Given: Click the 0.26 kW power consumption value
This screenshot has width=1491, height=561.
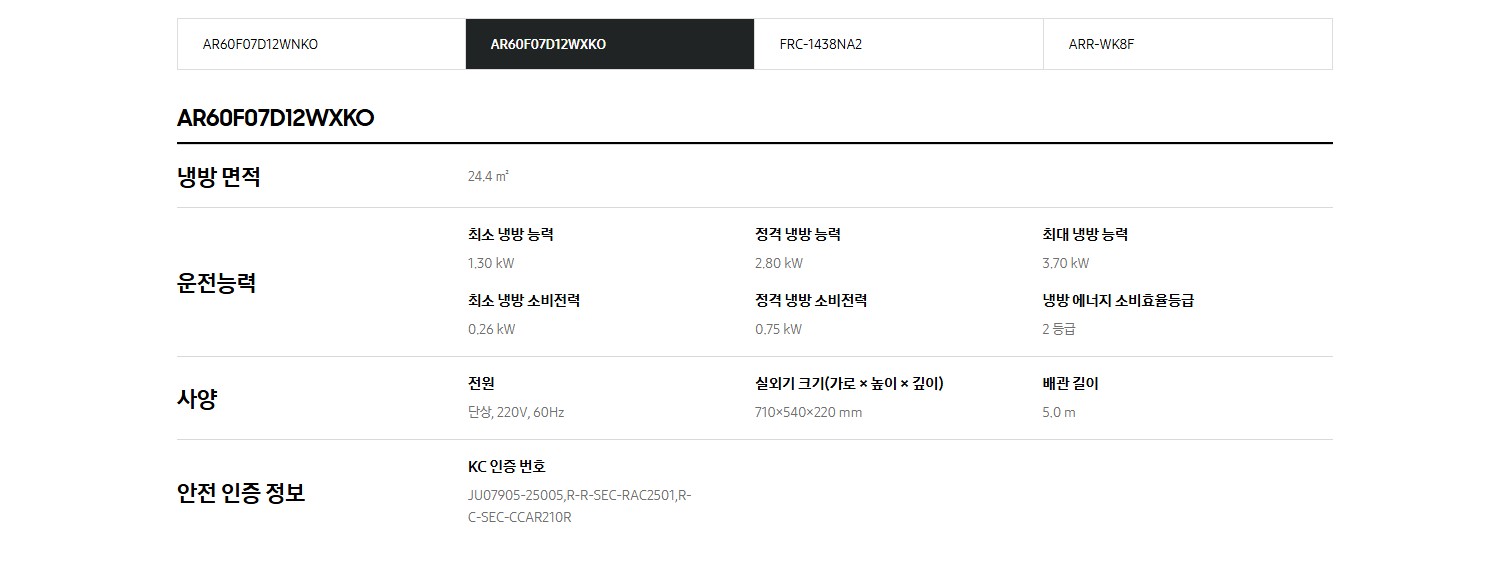Looking at the screenshot, I should 492,330.
